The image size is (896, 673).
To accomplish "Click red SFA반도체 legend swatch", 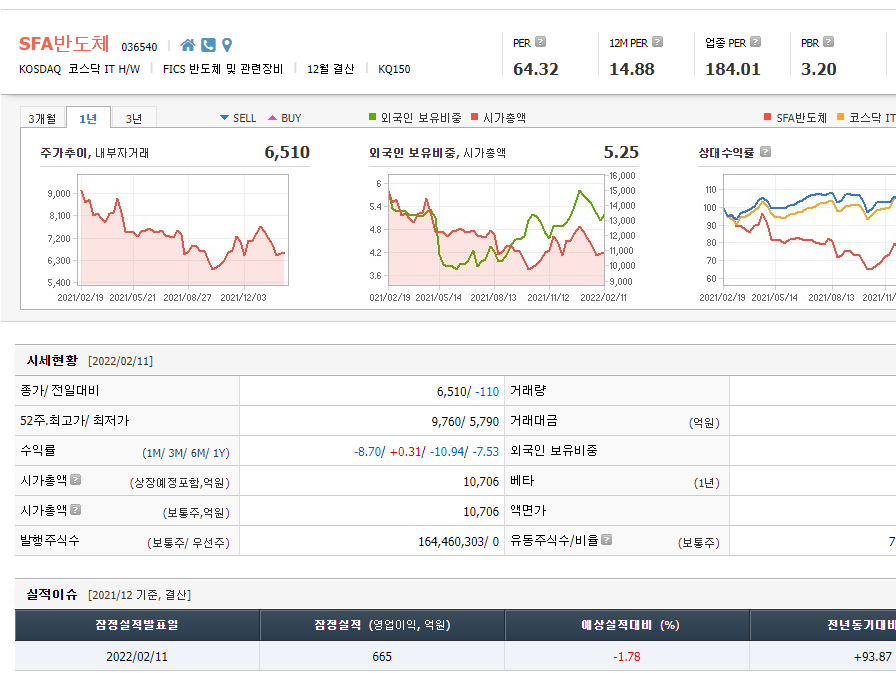I will pos(767,117).
